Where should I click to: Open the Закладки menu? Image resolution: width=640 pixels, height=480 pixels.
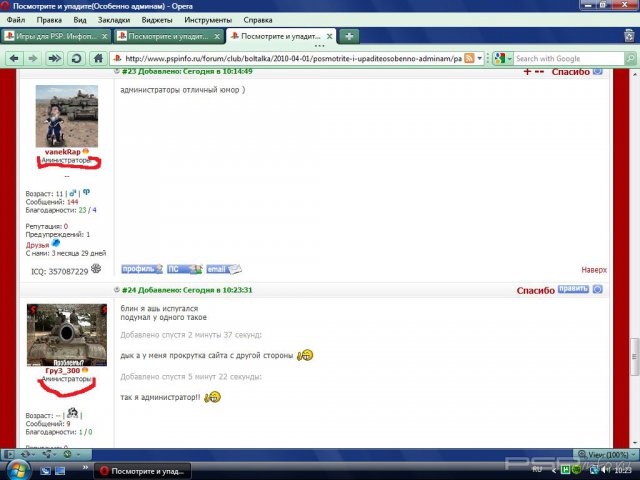pyautogui.click(x=113, y=19)
